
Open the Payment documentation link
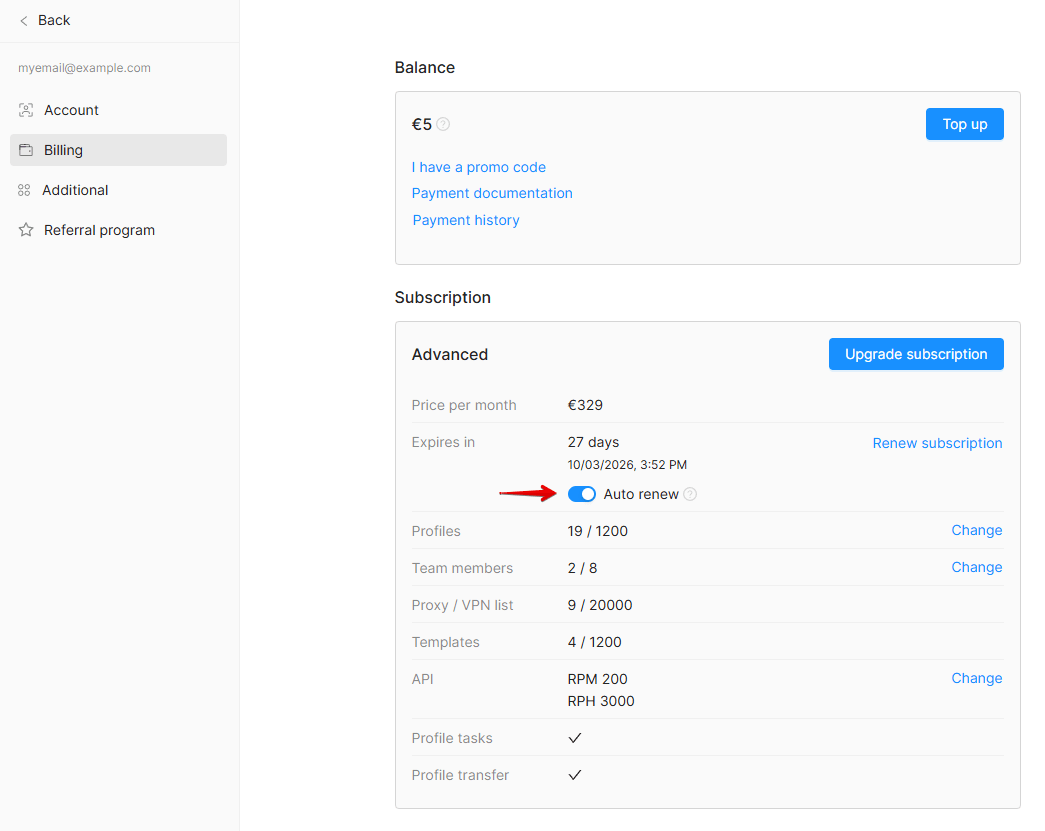[492, 193]
